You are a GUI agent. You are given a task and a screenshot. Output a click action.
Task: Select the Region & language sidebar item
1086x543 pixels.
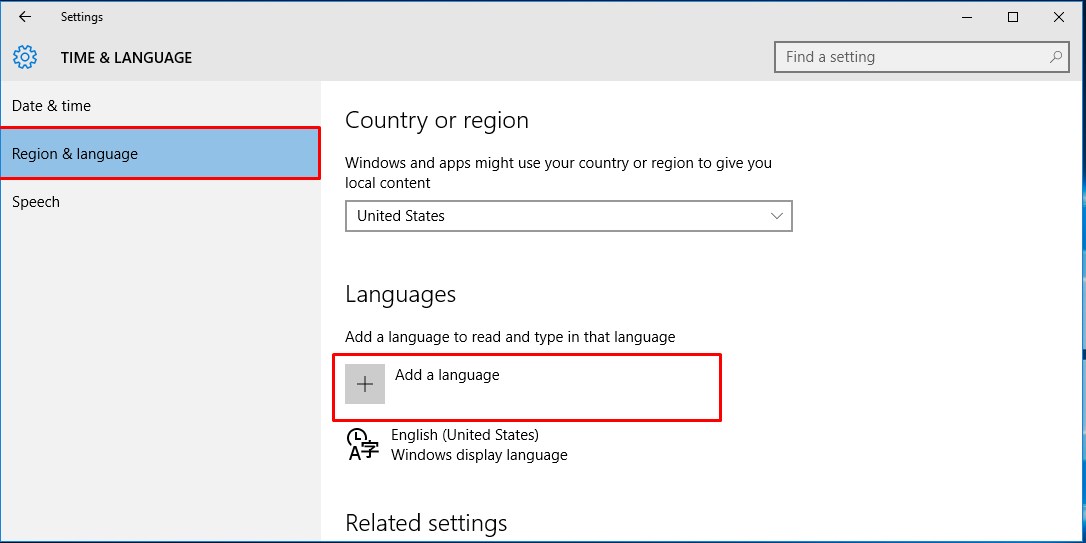tap(75, 154)
